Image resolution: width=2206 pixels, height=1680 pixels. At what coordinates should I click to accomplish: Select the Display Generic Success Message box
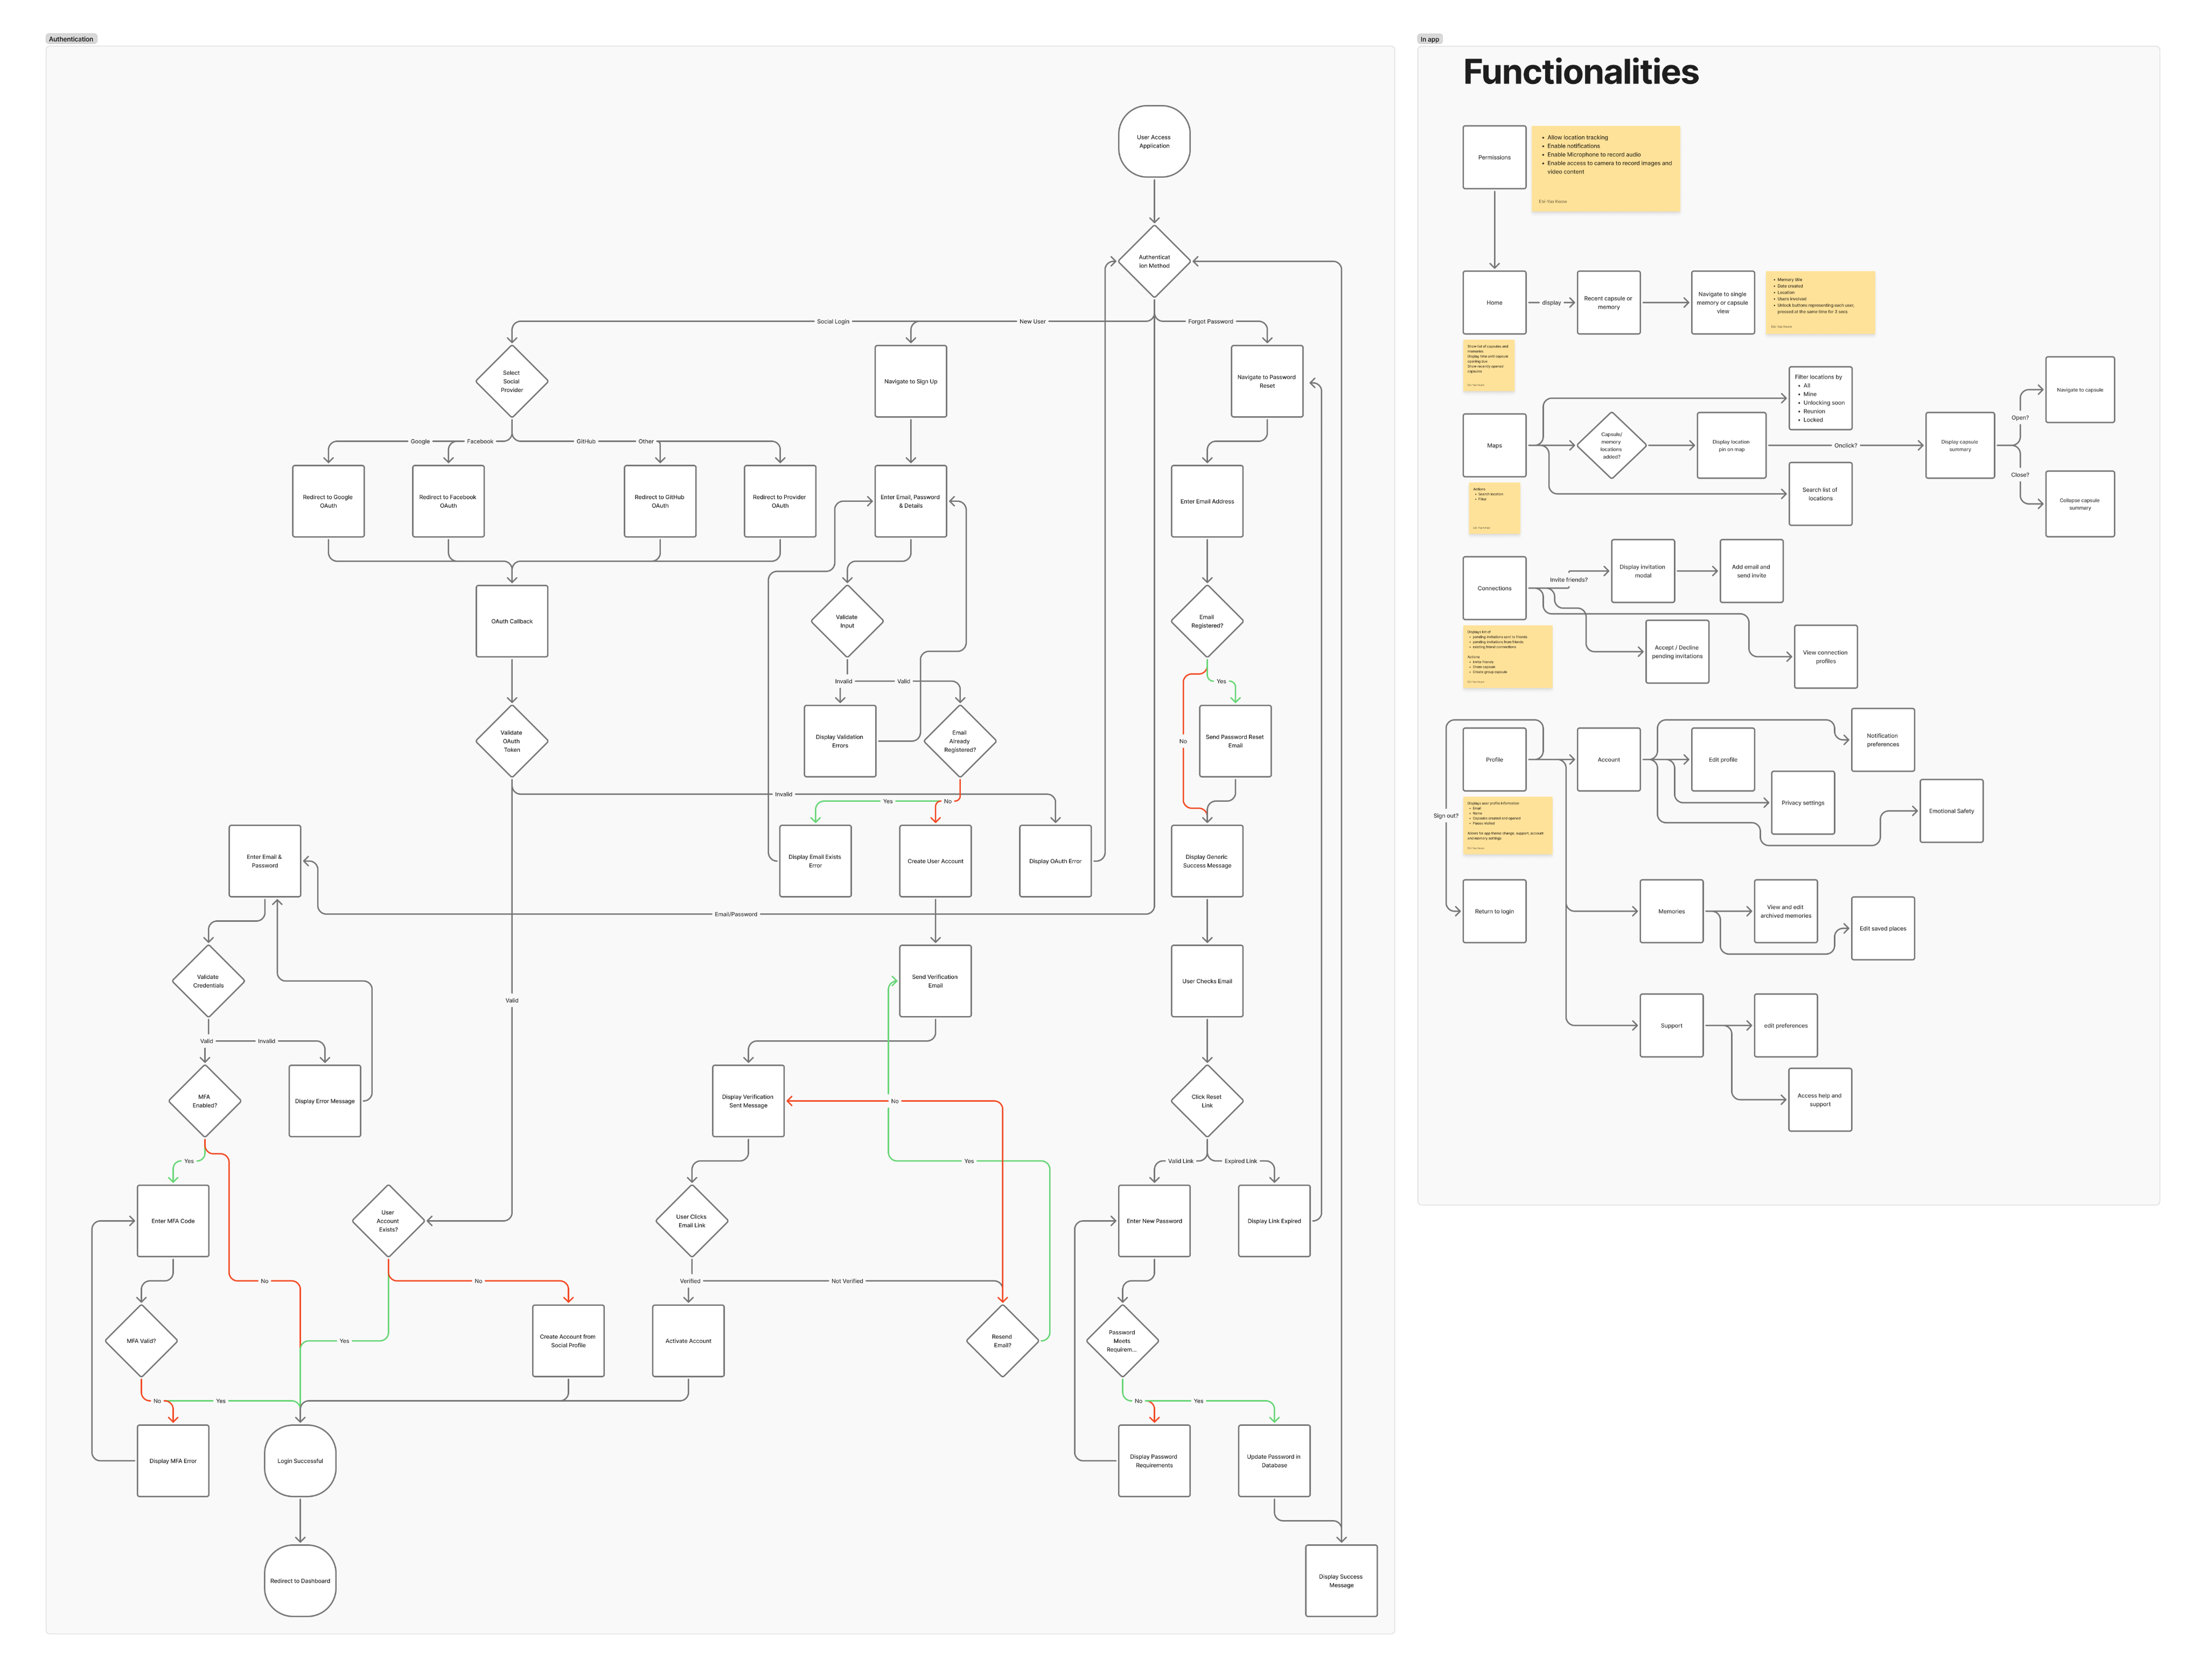coord(1207,861)
